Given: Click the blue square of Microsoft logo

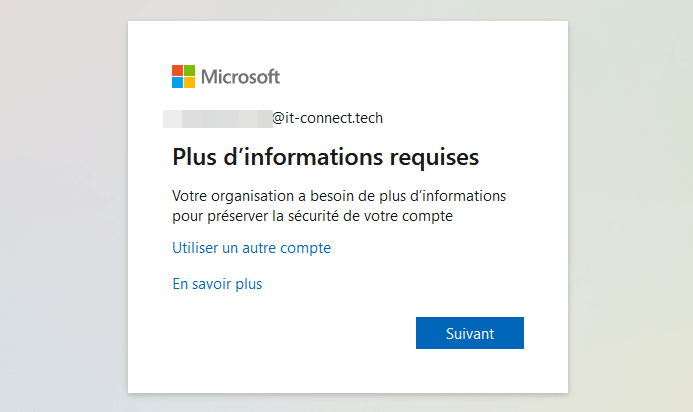Looking at the screenshot, I should click(178, 83).
